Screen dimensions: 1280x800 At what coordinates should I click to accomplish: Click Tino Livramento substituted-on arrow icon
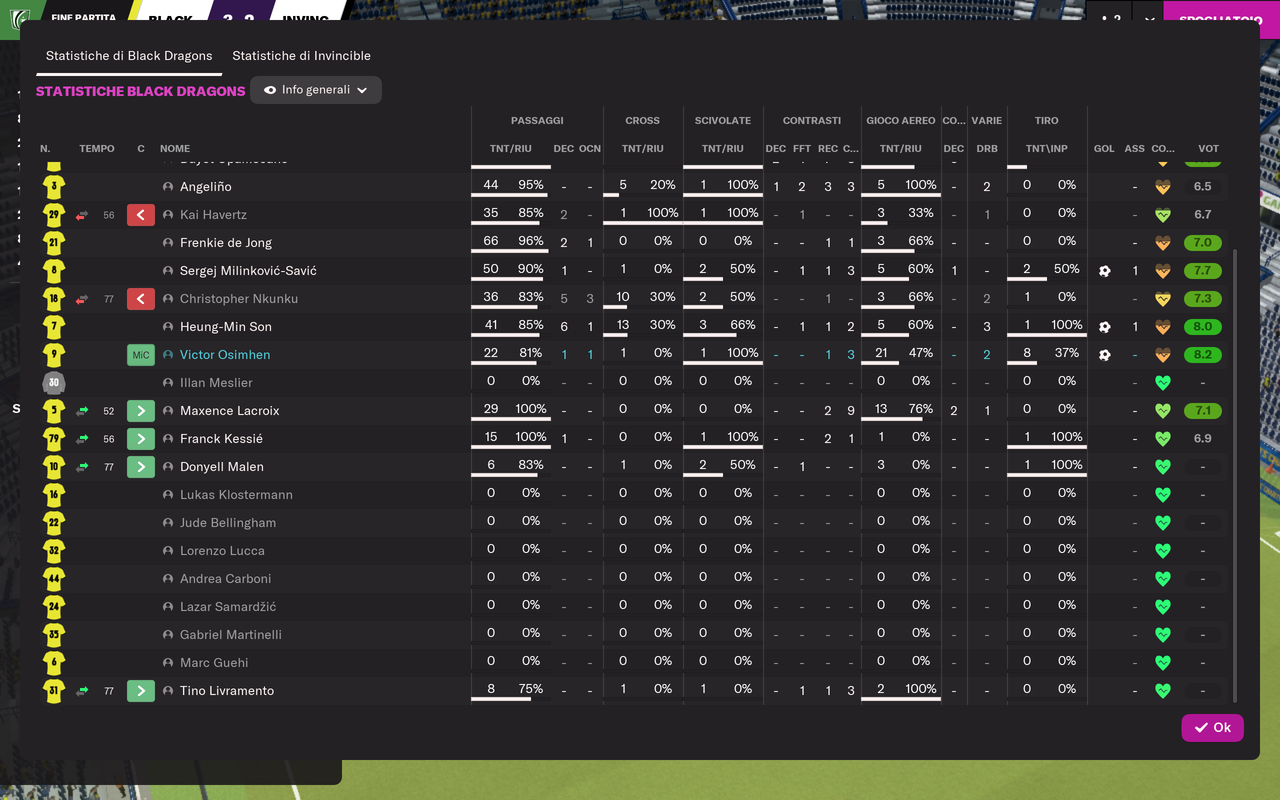pos(141,691)
